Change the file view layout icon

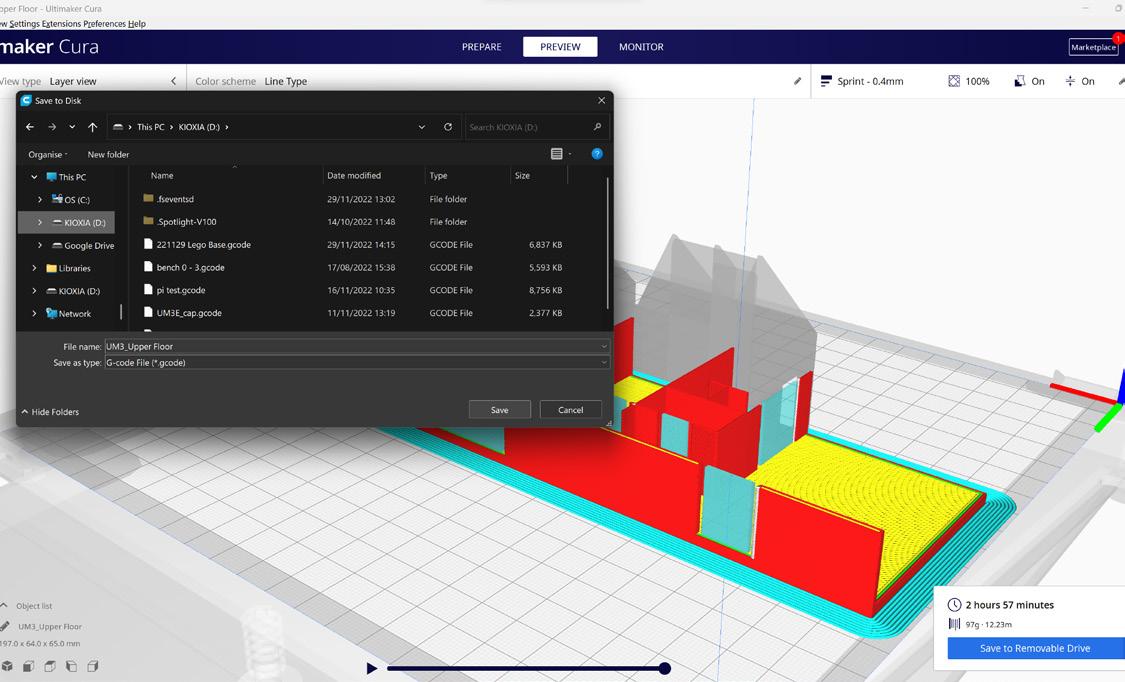[x=556, y=153]
